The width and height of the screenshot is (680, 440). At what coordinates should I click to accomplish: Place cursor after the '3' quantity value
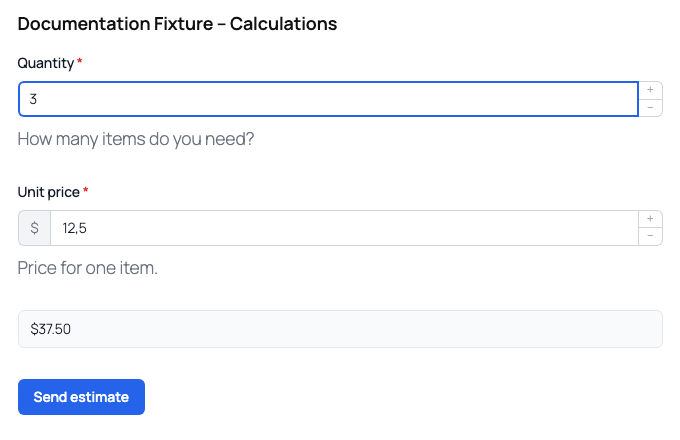(x=38, y=99)
